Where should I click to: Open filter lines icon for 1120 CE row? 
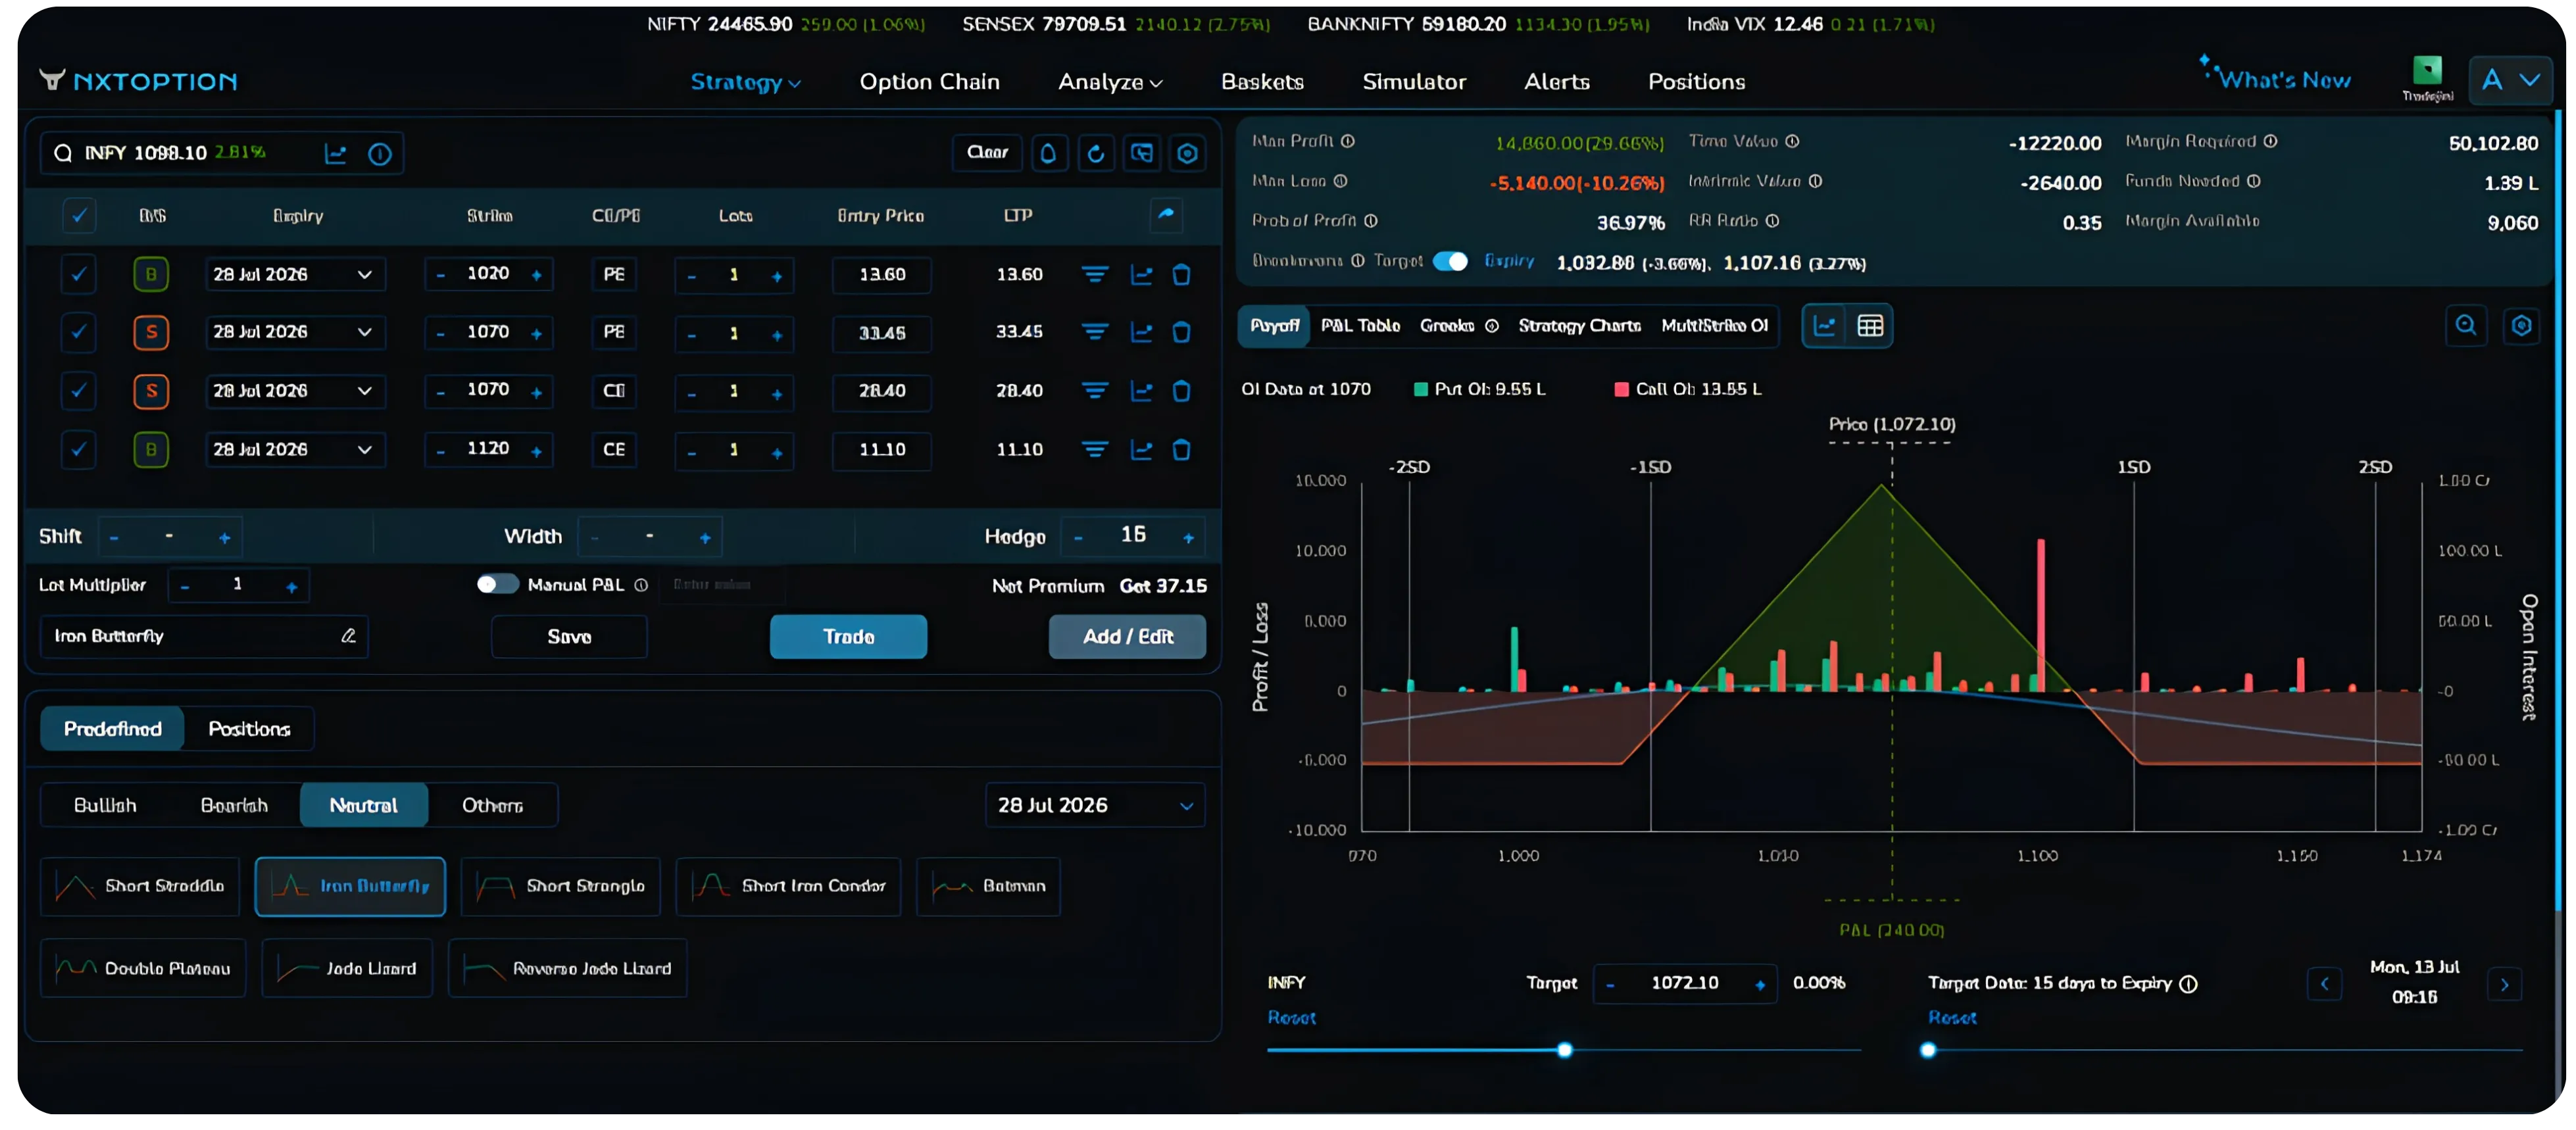(x=1095, y=450)
